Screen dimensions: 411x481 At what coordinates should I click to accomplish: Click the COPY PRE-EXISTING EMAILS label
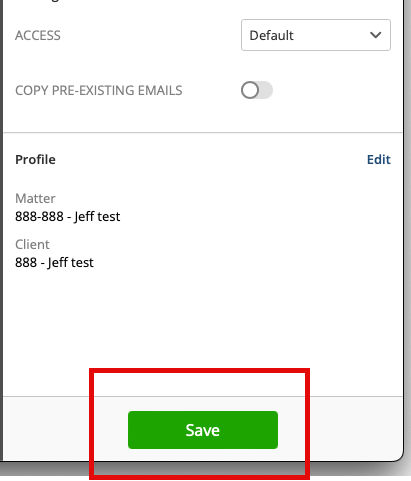99,90
